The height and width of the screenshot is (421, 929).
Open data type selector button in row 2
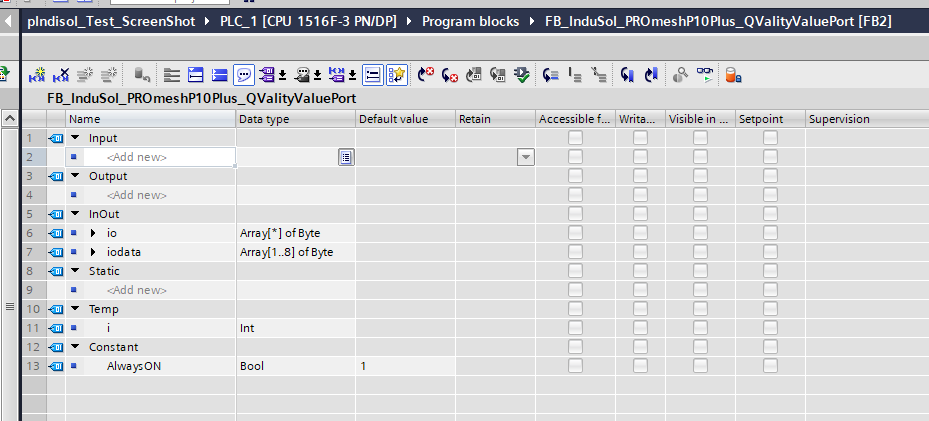347,158
